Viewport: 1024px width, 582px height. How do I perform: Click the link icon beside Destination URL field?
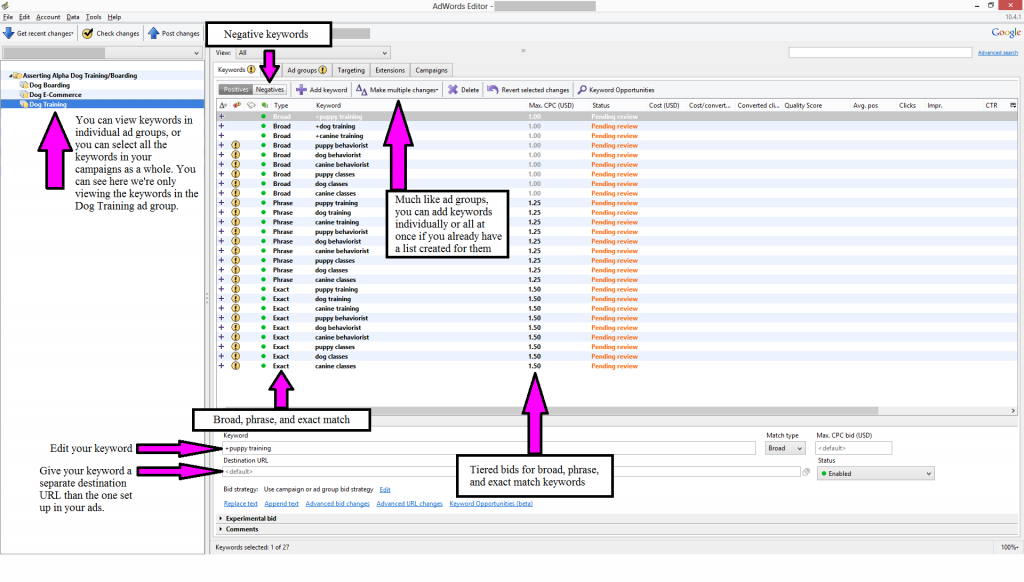pyautogui.click(x=806, y=472)
